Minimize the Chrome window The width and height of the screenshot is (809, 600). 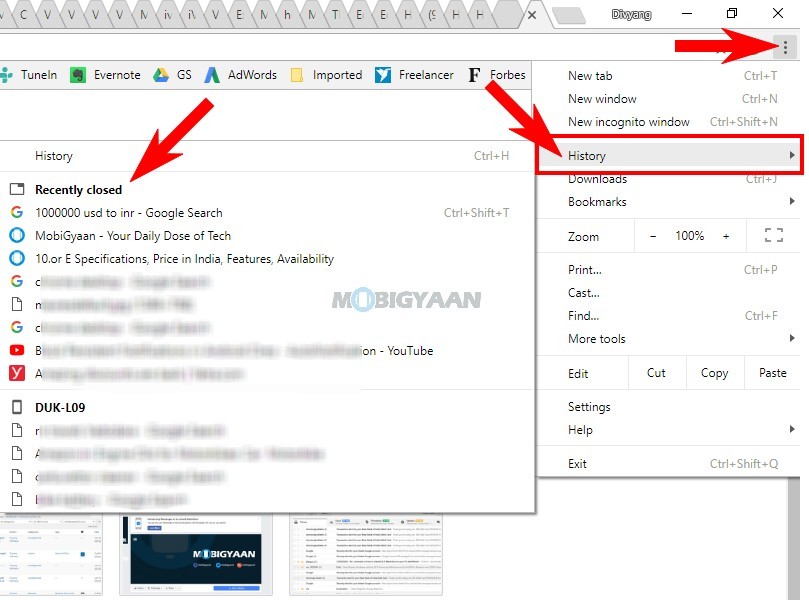[687, 14]
